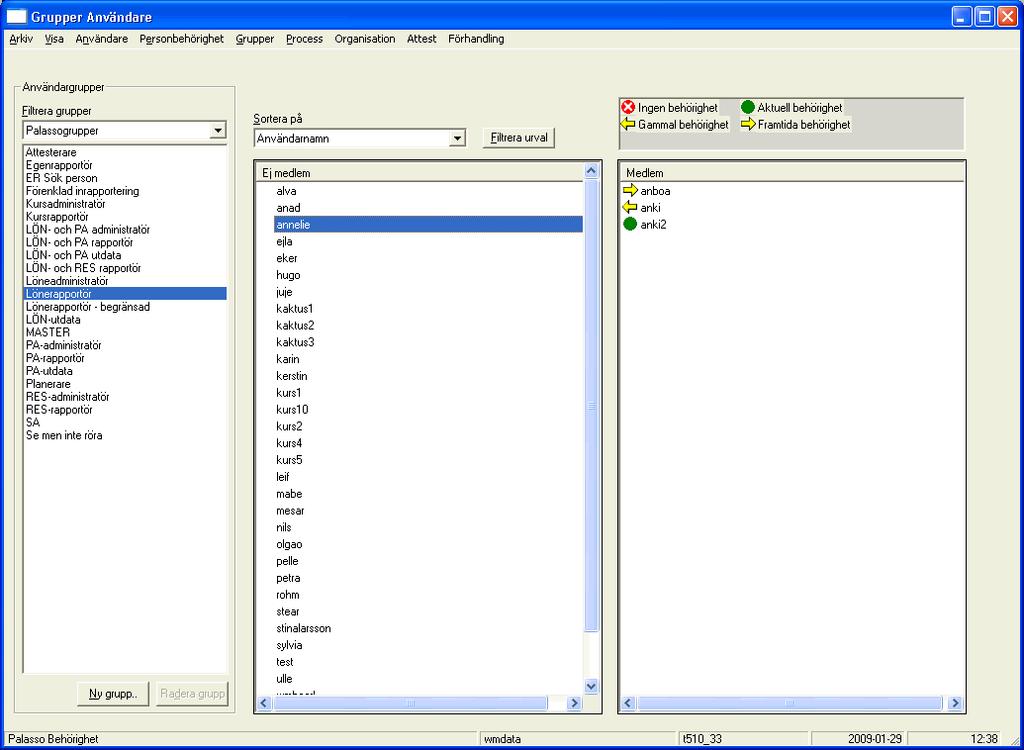Select user anad in Ej medlem list
Screen dimensions: 1024x750
pos(428,208)
